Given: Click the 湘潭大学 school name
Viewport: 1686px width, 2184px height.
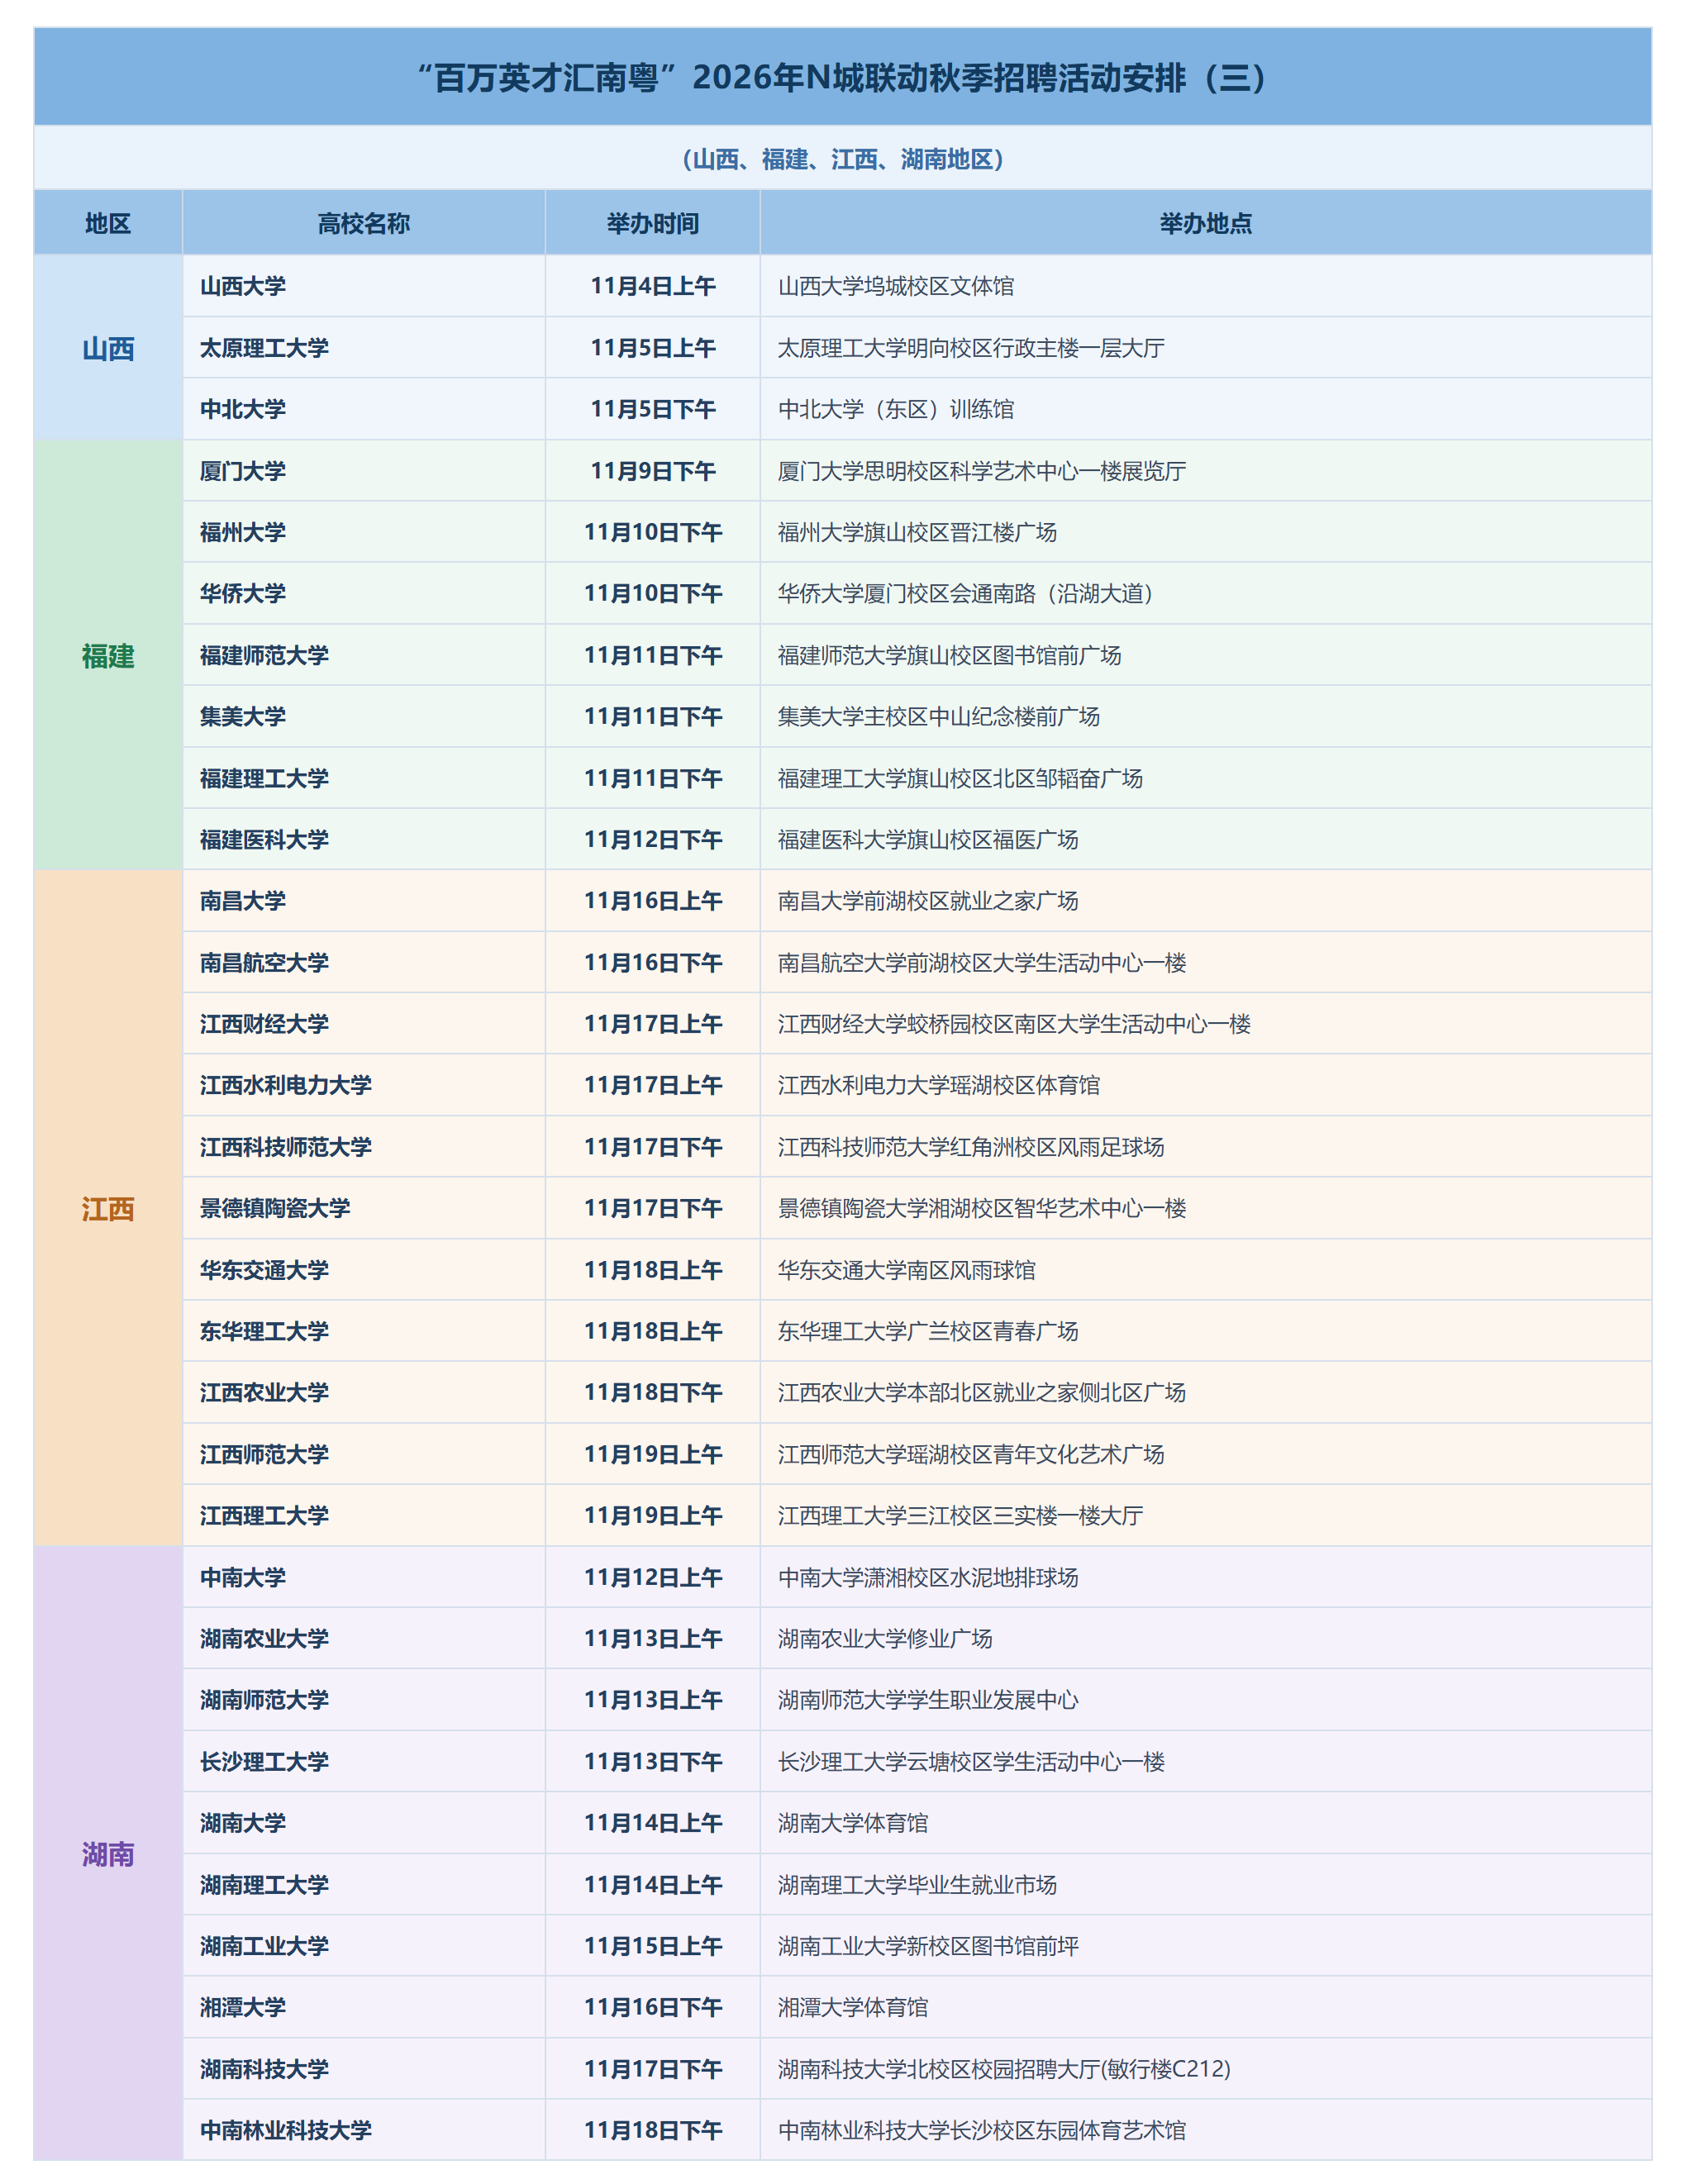Looking at the screenshot, I should tap(243, 2007).
